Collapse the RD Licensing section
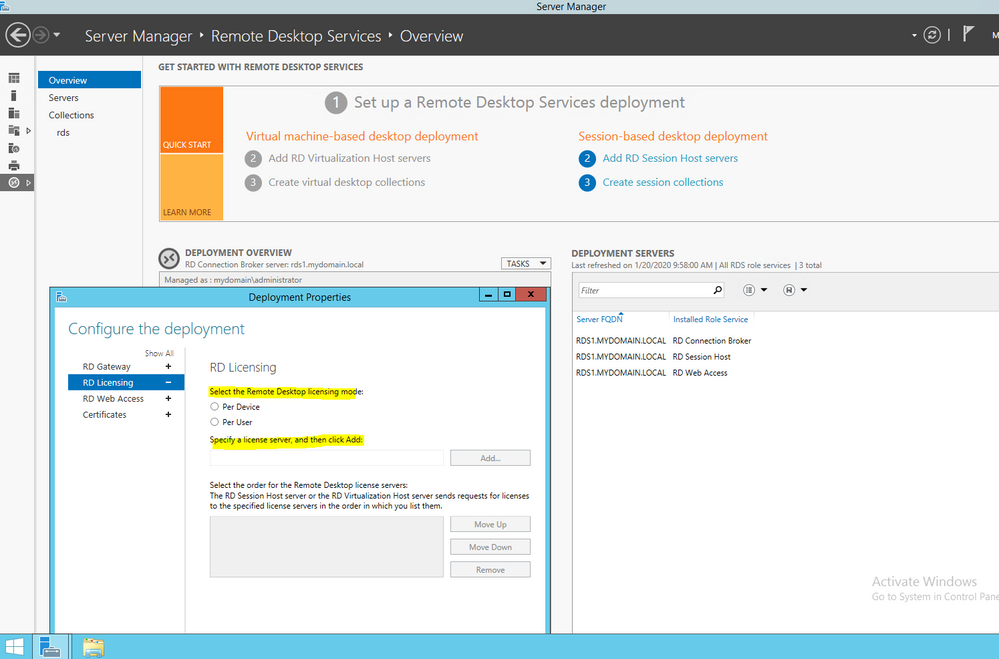 tap(168, 382)
